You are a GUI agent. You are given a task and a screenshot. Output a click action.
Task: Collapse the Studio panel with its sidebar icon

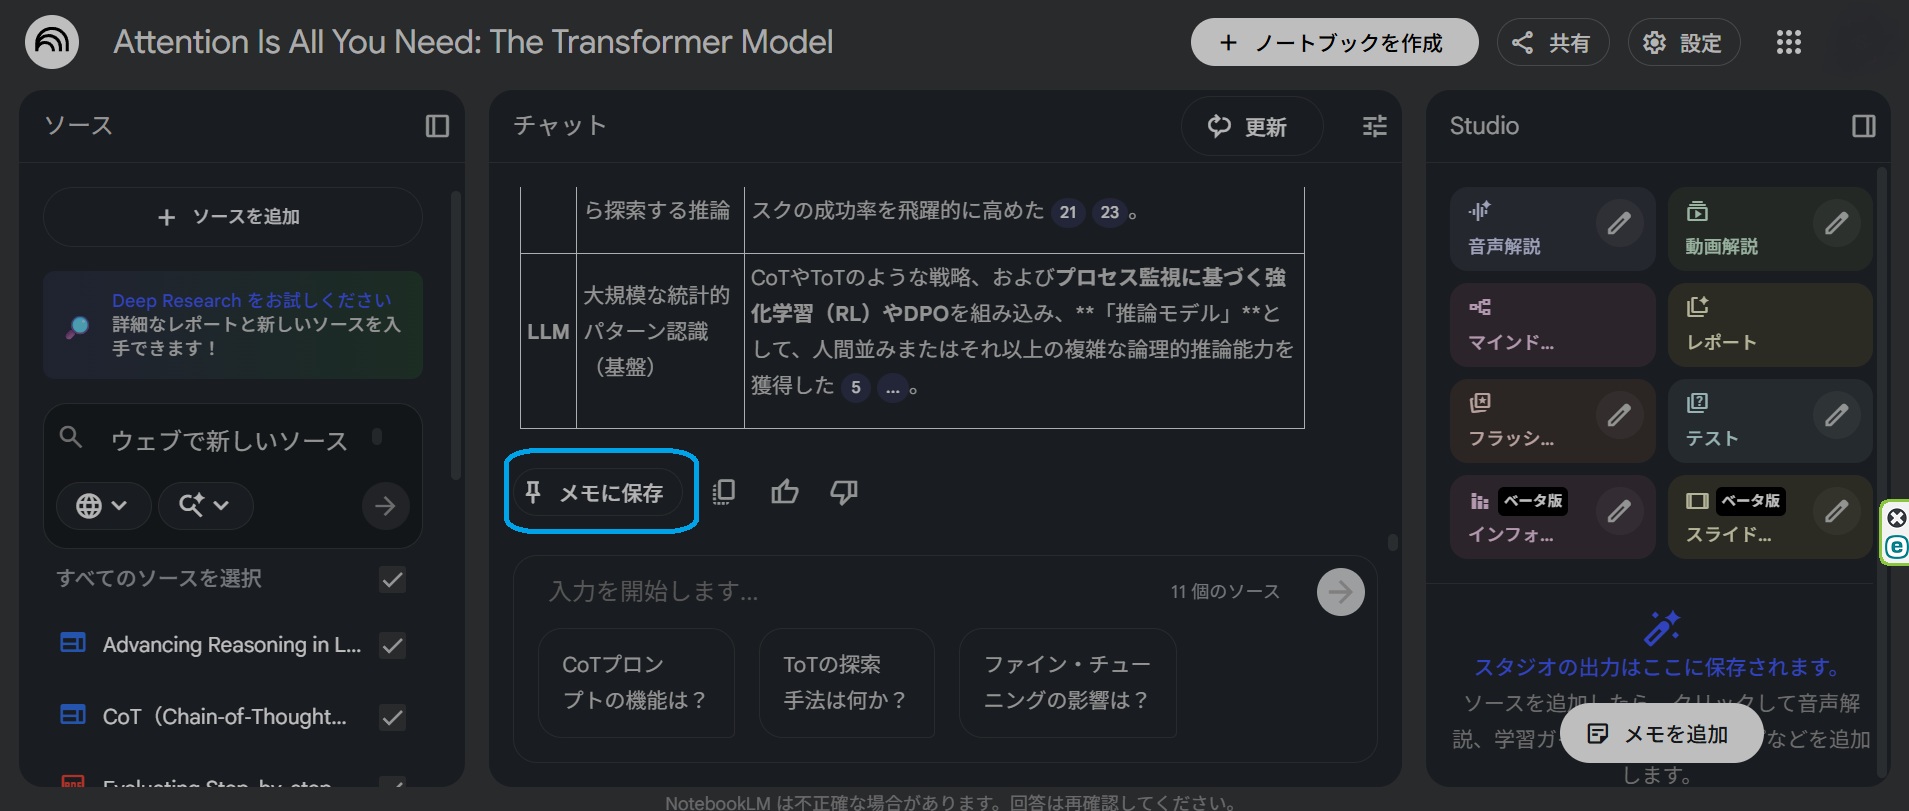1863,126
